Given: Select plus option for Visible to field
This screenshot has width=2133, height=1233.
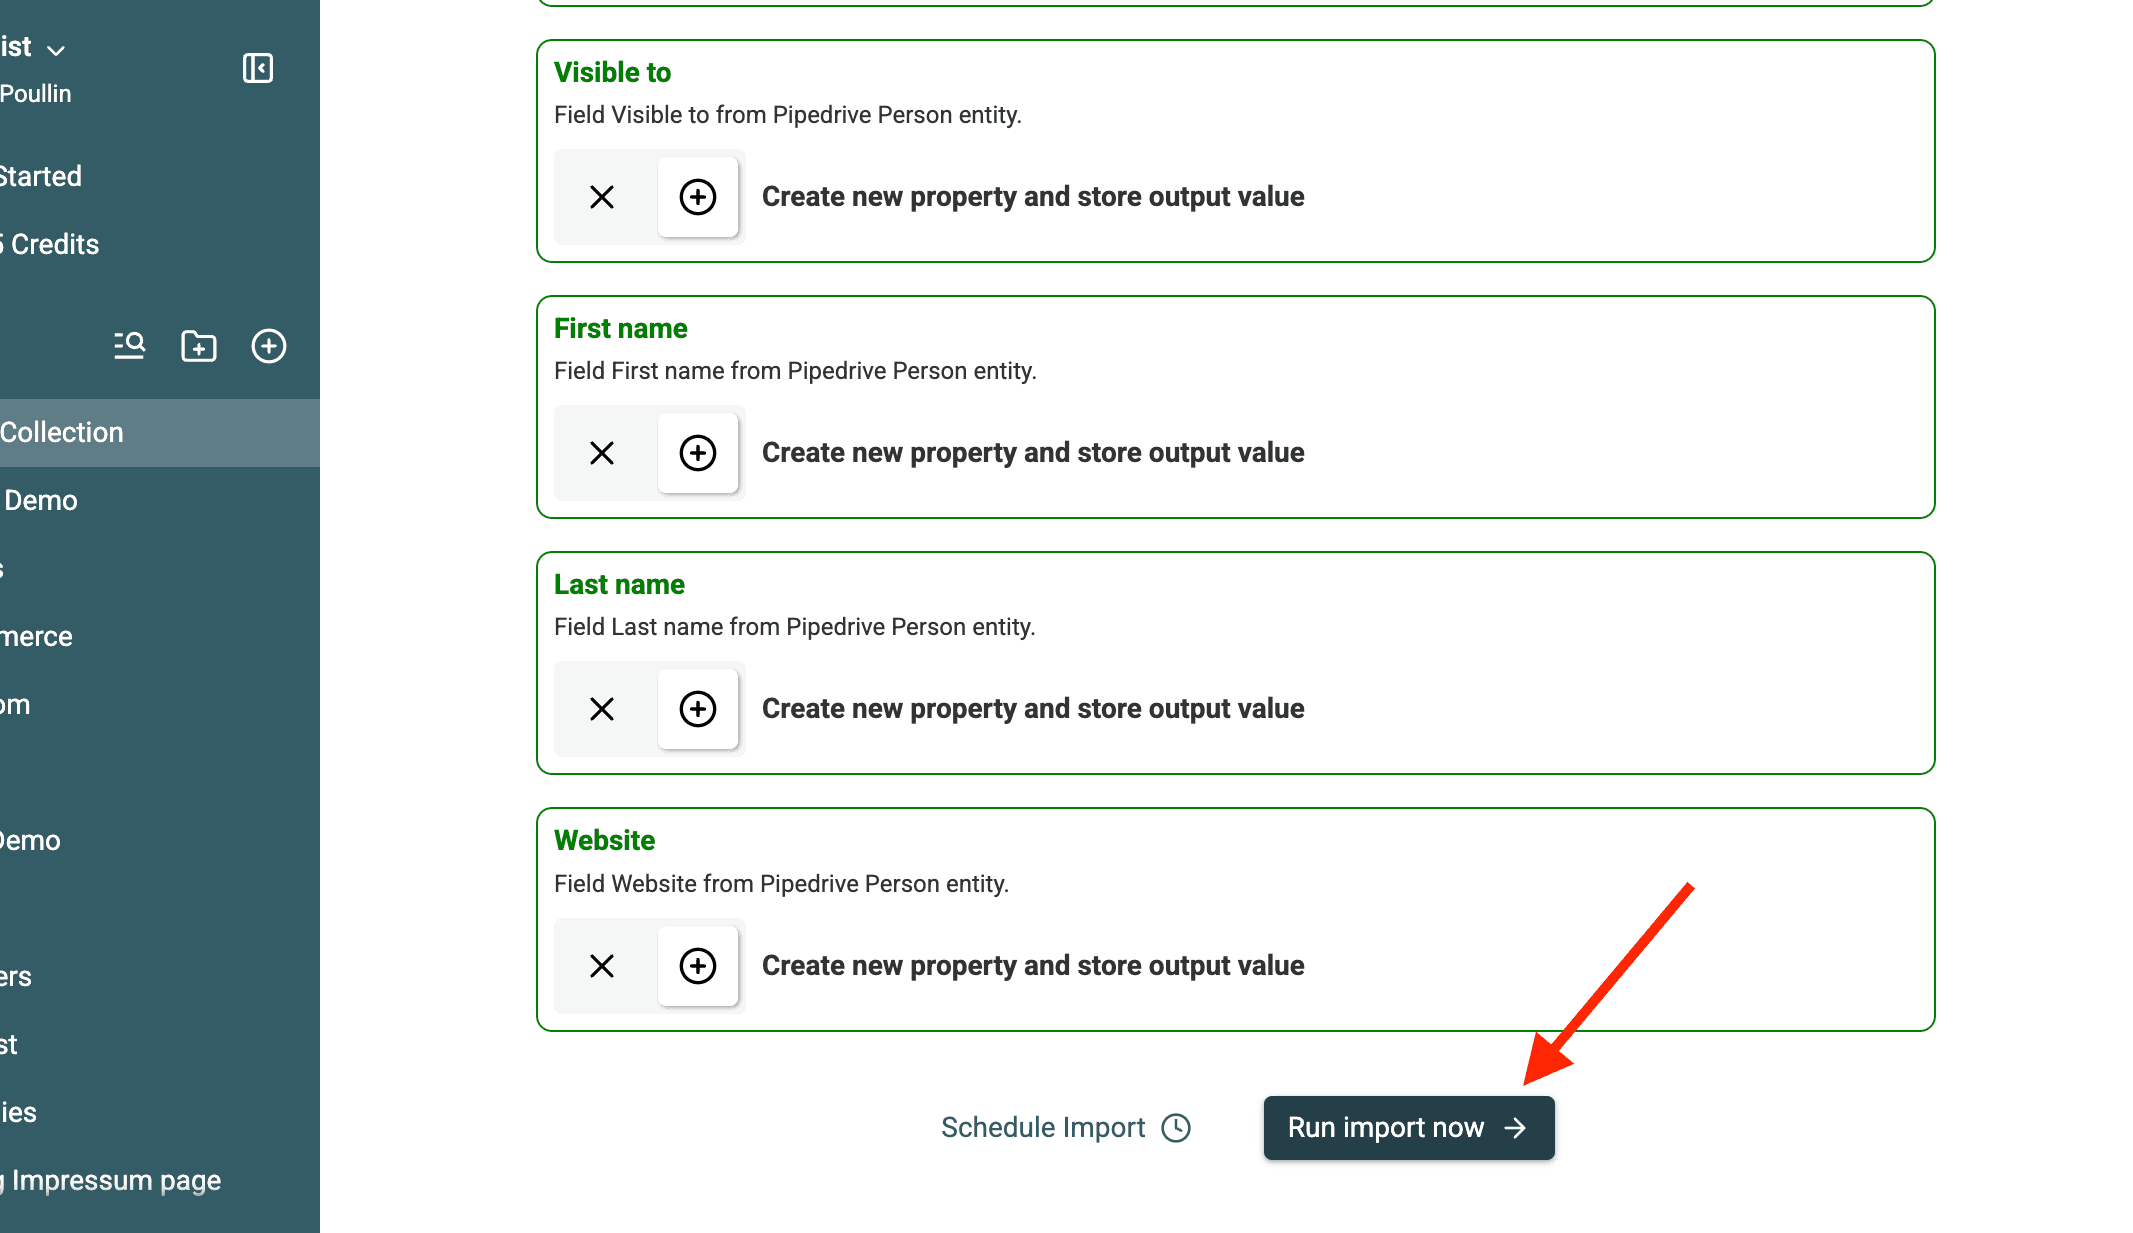Looking at the screenshot, I should [698, 197].
